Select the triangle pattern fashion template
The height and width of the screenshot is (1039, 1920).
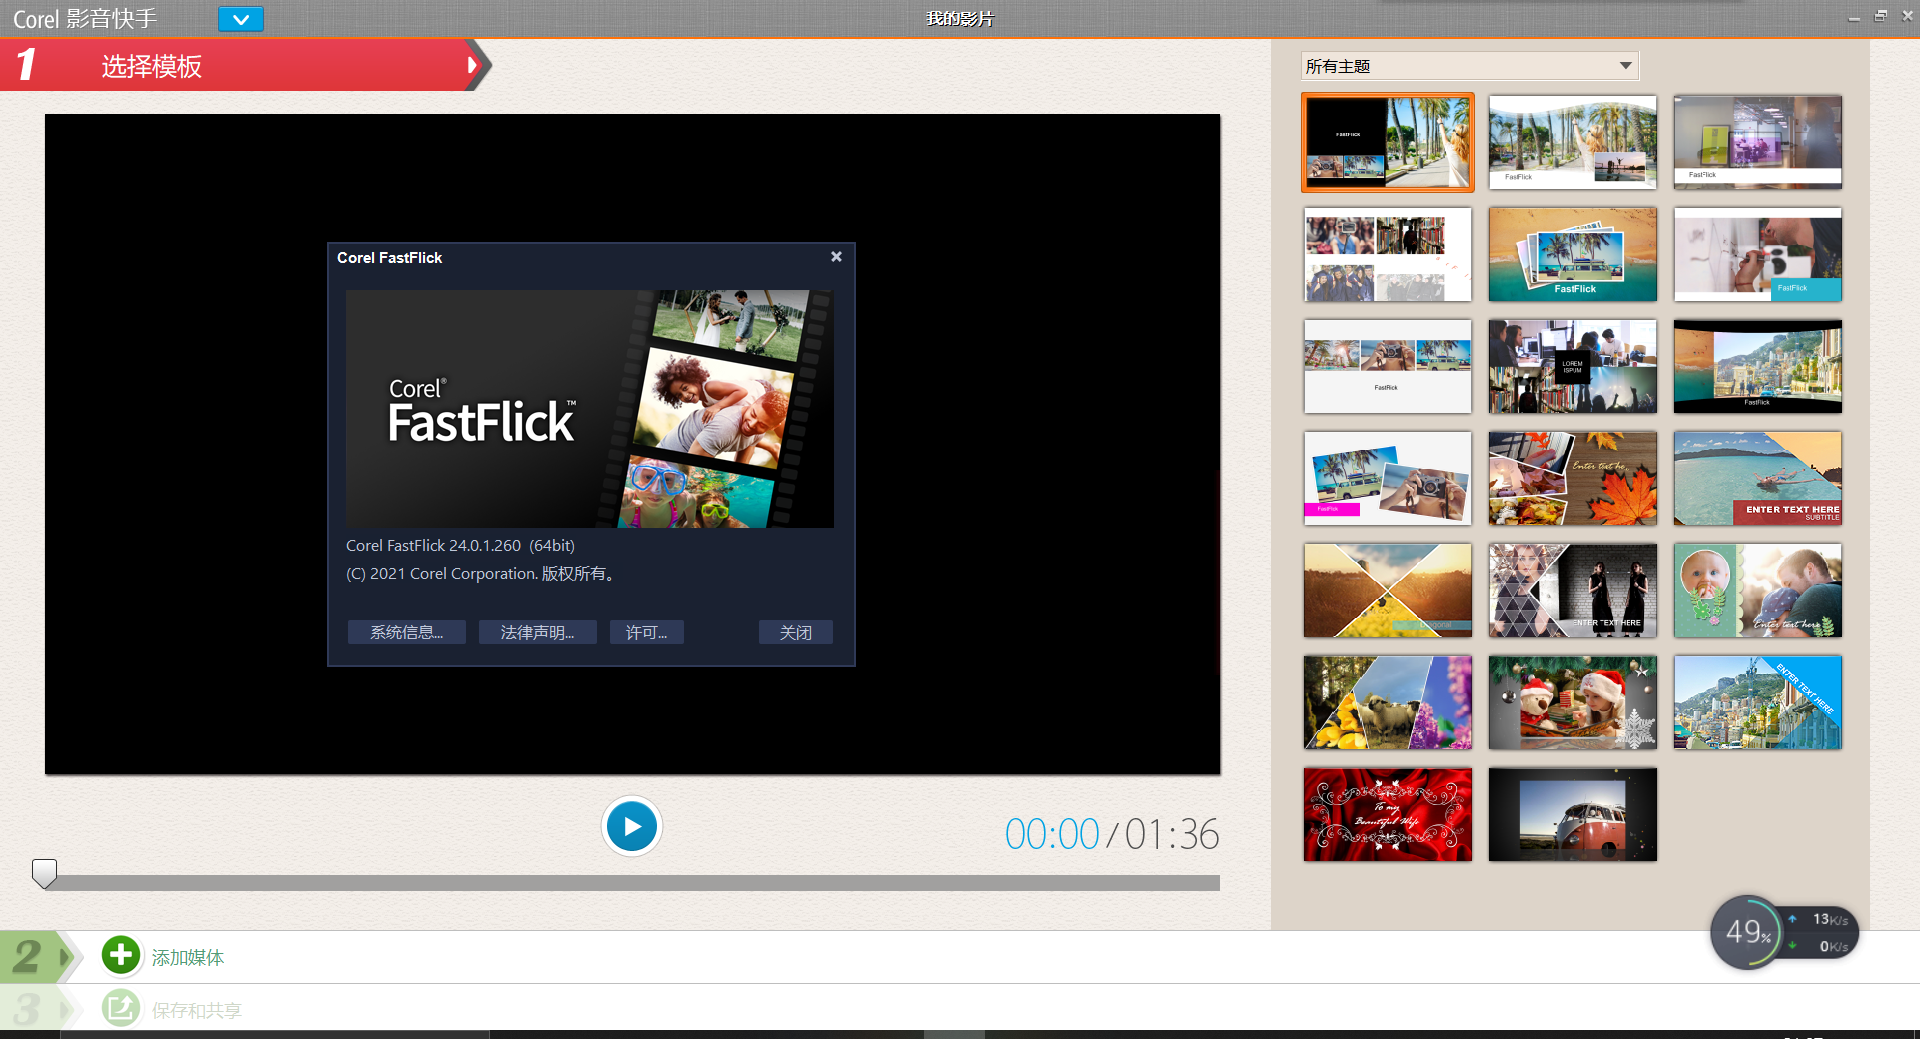tap(1572, 590)
